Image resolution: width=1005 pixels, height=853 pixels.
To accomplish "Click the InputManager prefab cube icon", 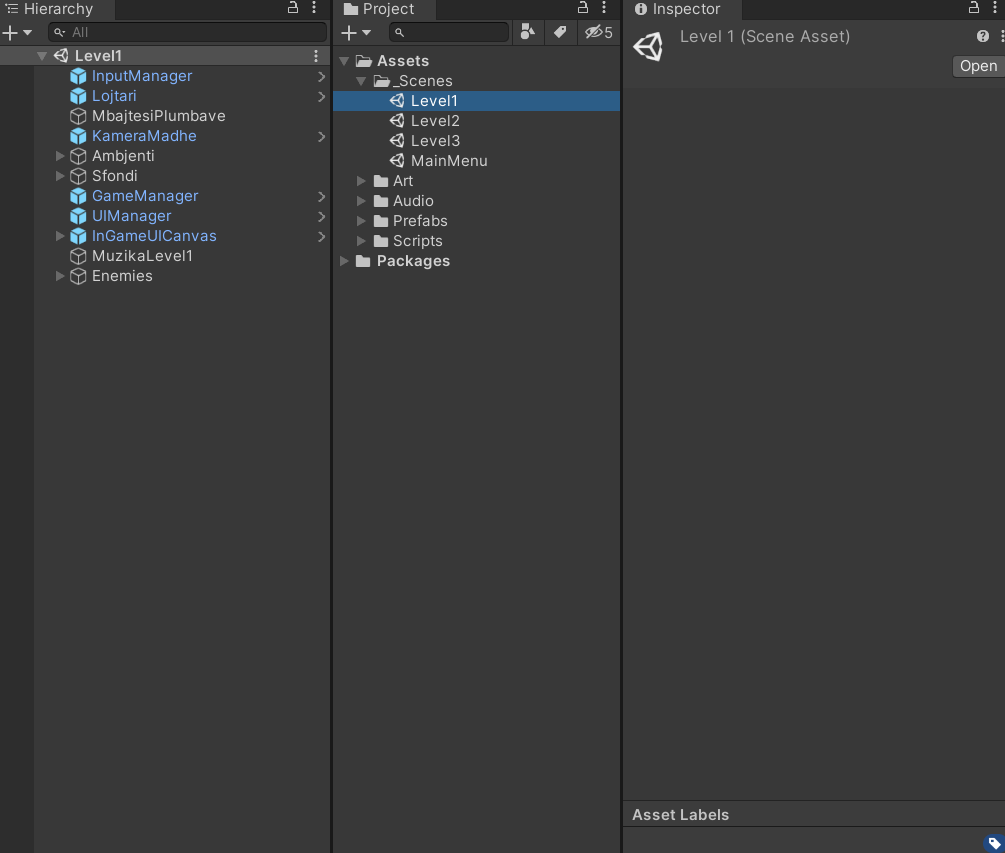I will (x=78, y=76).
